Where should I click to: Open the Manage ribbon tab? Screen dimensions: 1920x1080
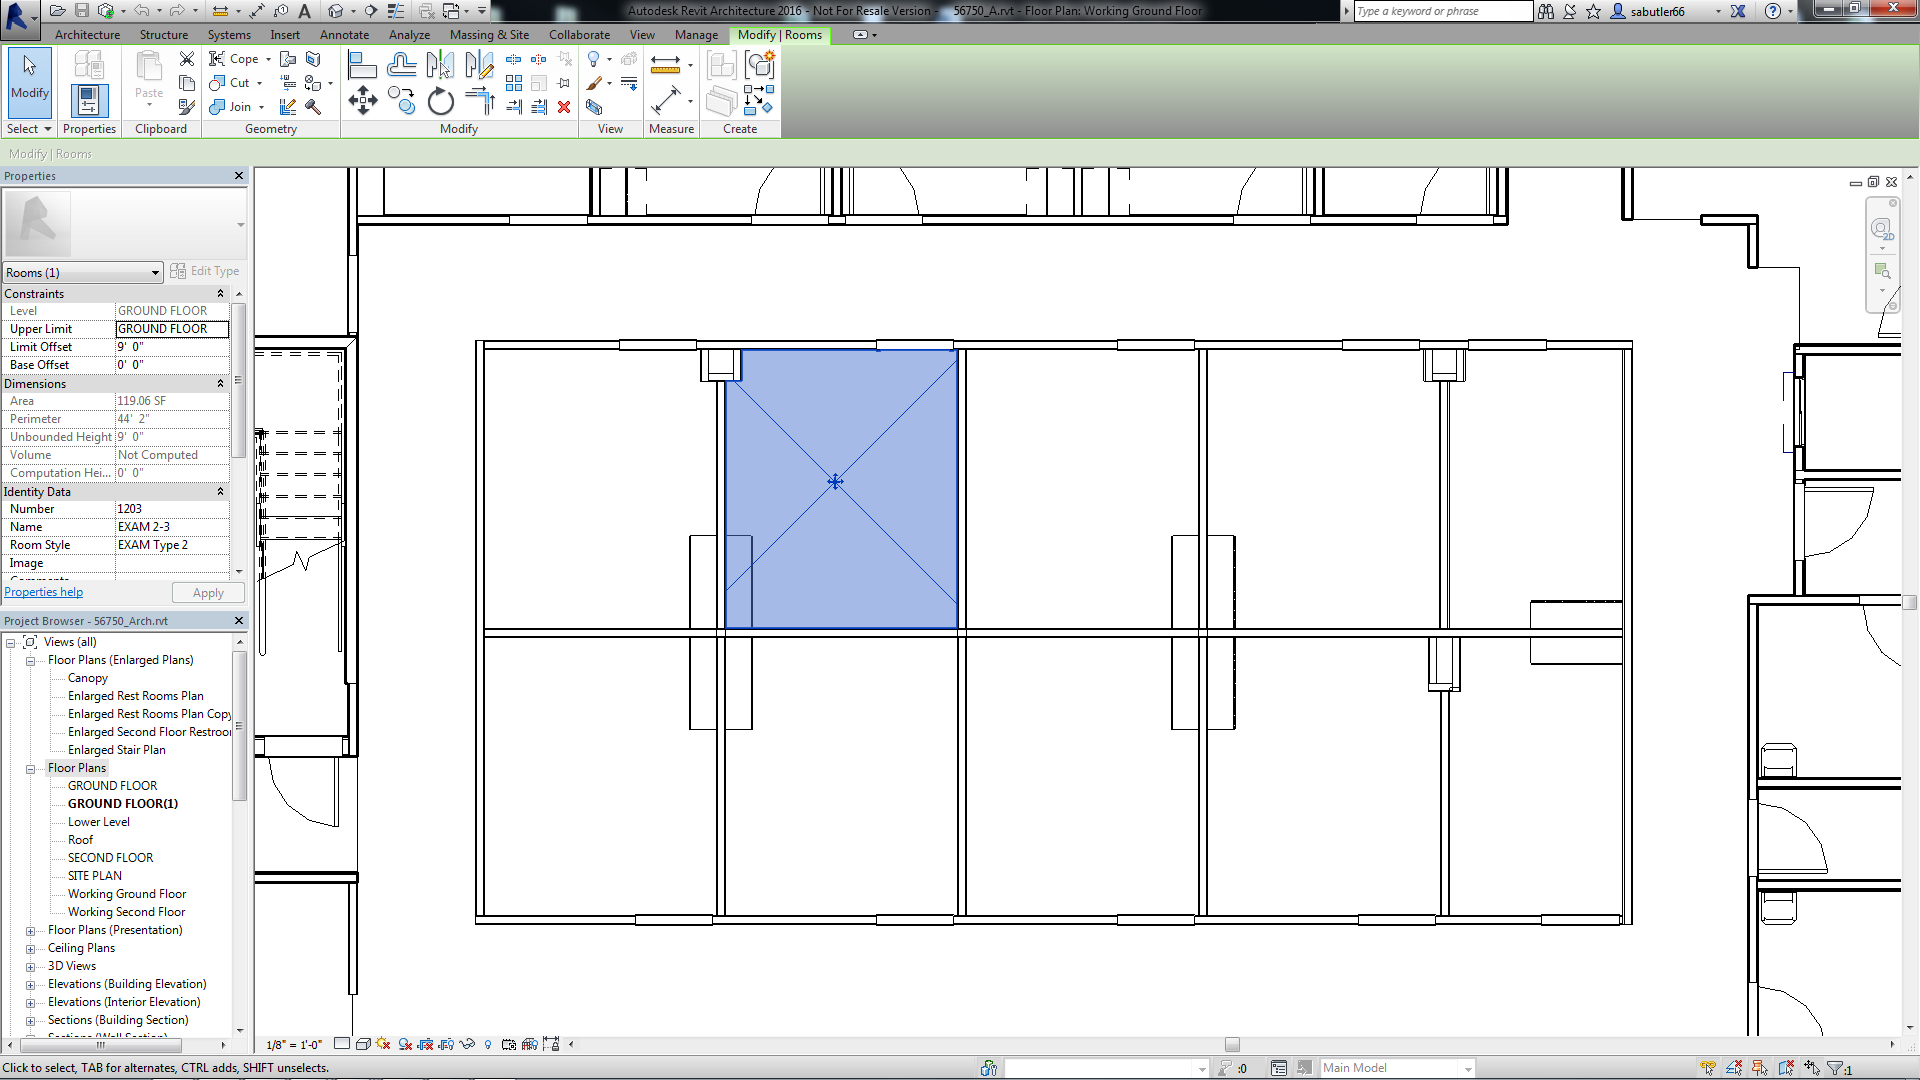(696, 35)
